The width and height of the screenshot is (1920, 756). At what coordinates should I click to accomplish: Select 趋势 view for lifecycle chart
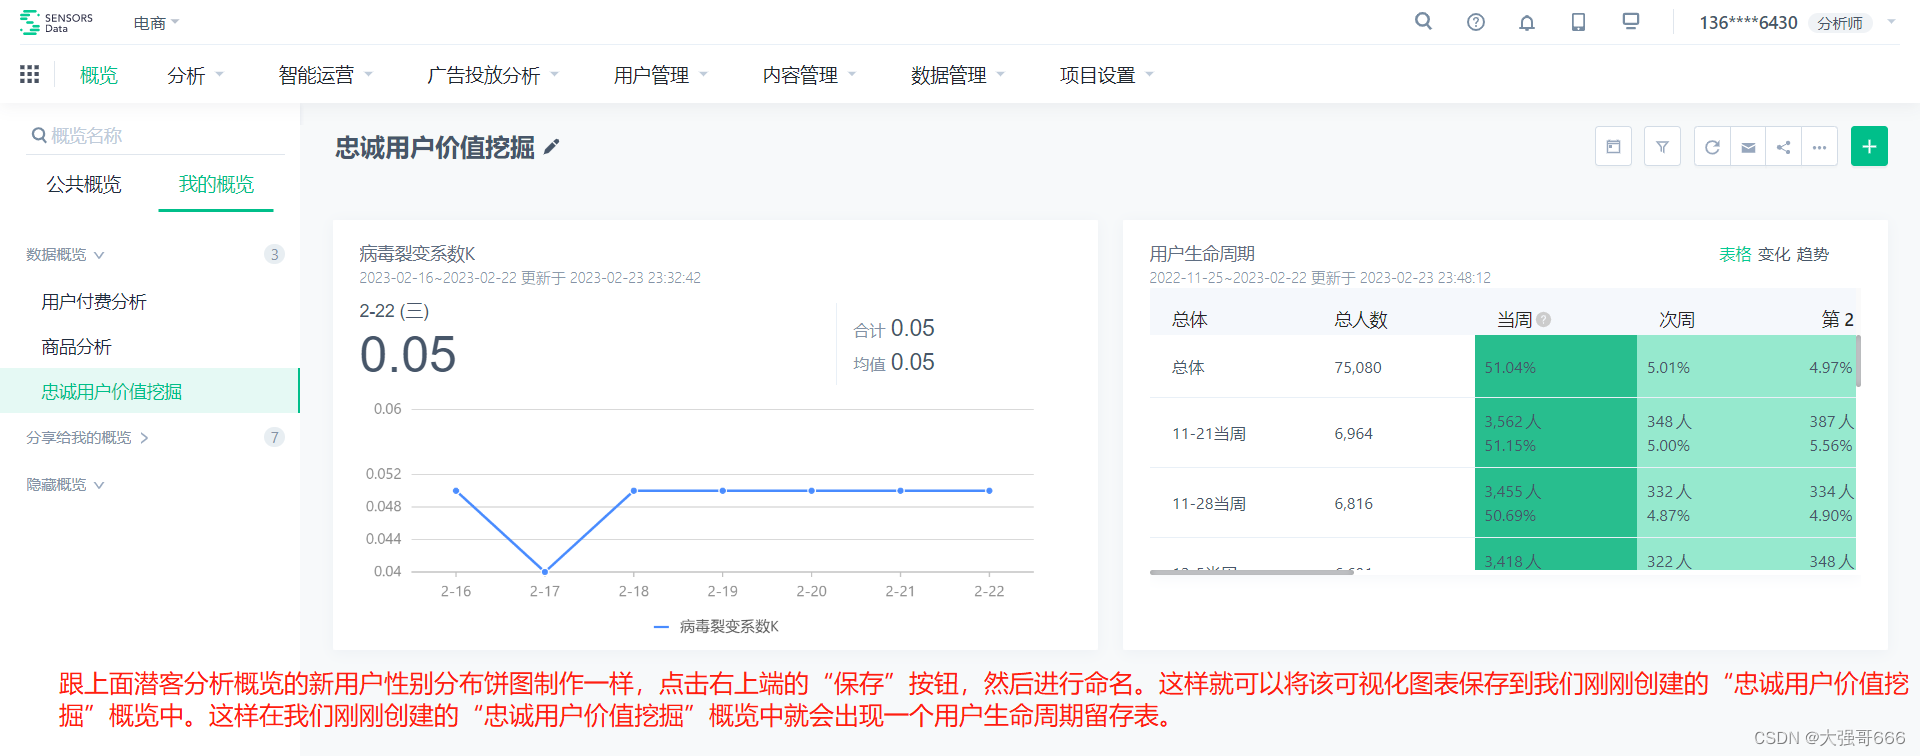point(1813,254)
